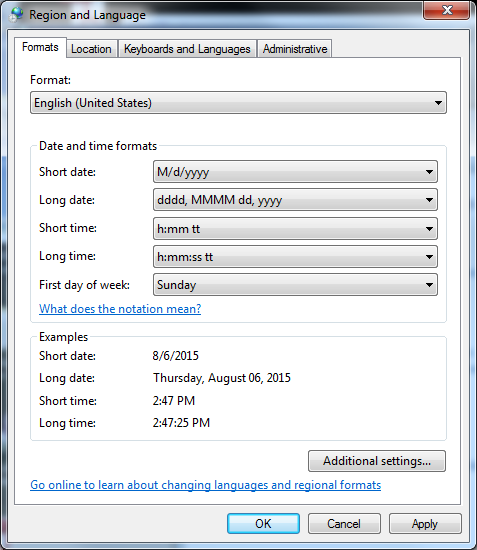The width and height of the screenshot is (477, 550).
Task: Open the Format dropdown showing English (United States)
Action: (238, 103)
